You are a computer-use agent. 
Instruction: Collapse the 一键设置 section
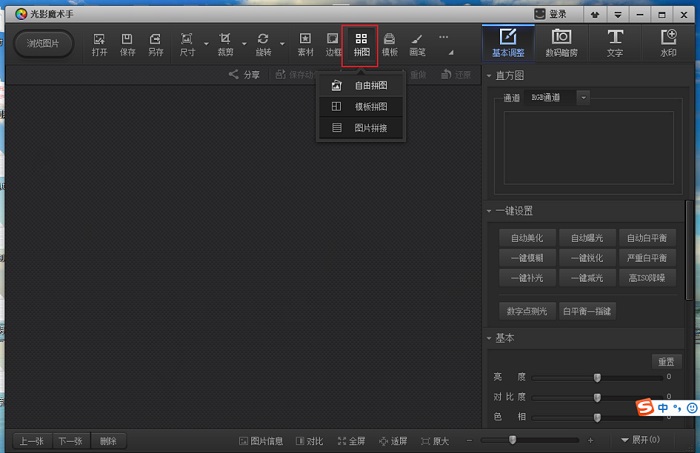(x=489, y=211)
